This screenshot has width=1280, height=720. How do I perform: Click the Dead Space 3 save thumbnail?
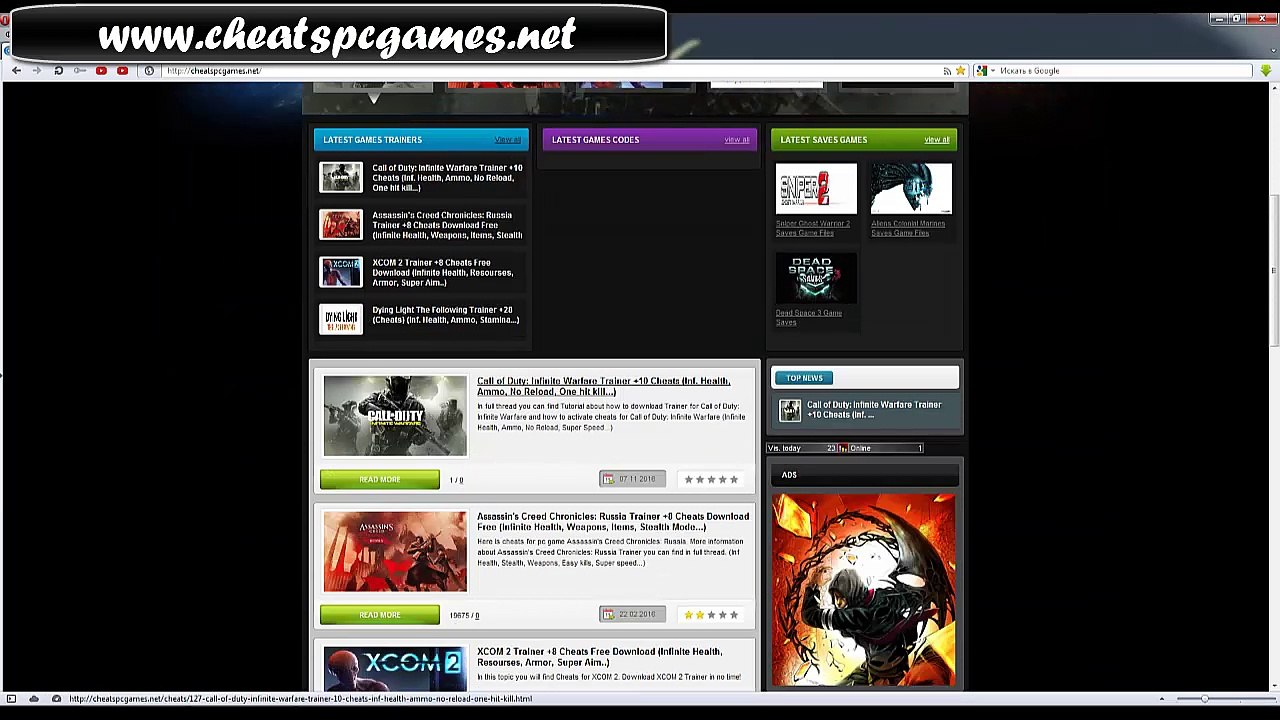[816, 278]
